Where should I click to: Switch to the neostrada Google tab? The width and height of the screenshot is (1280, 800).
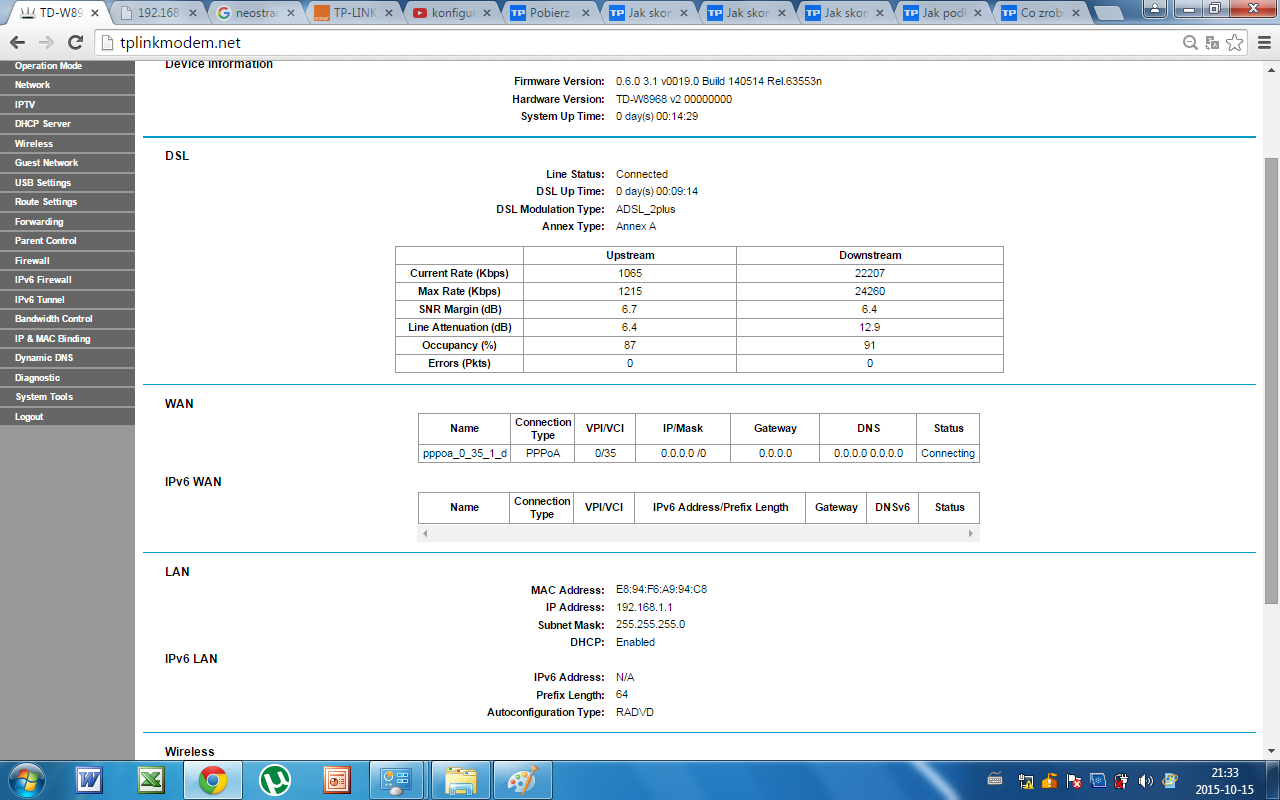[x=254, y=13]
